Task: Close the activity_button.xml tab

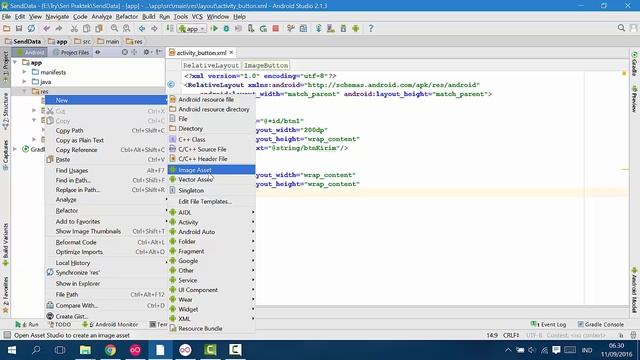Action: pyautogui.click(x=231, y=53)
